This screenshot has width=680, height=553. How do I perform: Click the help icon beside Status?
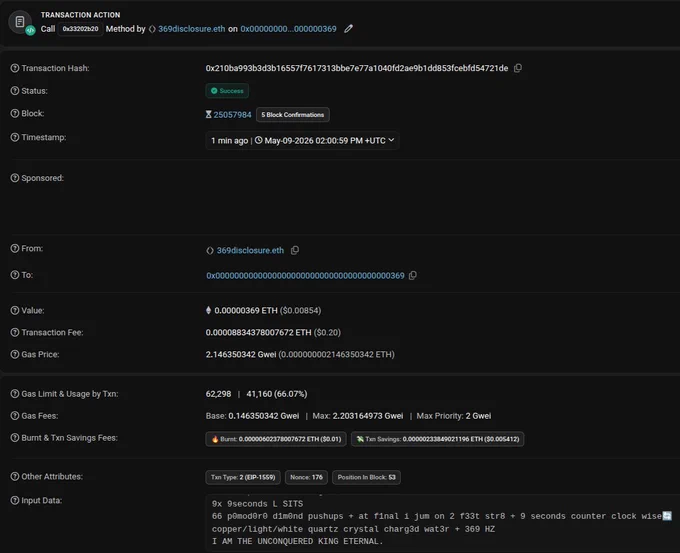point(15,91)
